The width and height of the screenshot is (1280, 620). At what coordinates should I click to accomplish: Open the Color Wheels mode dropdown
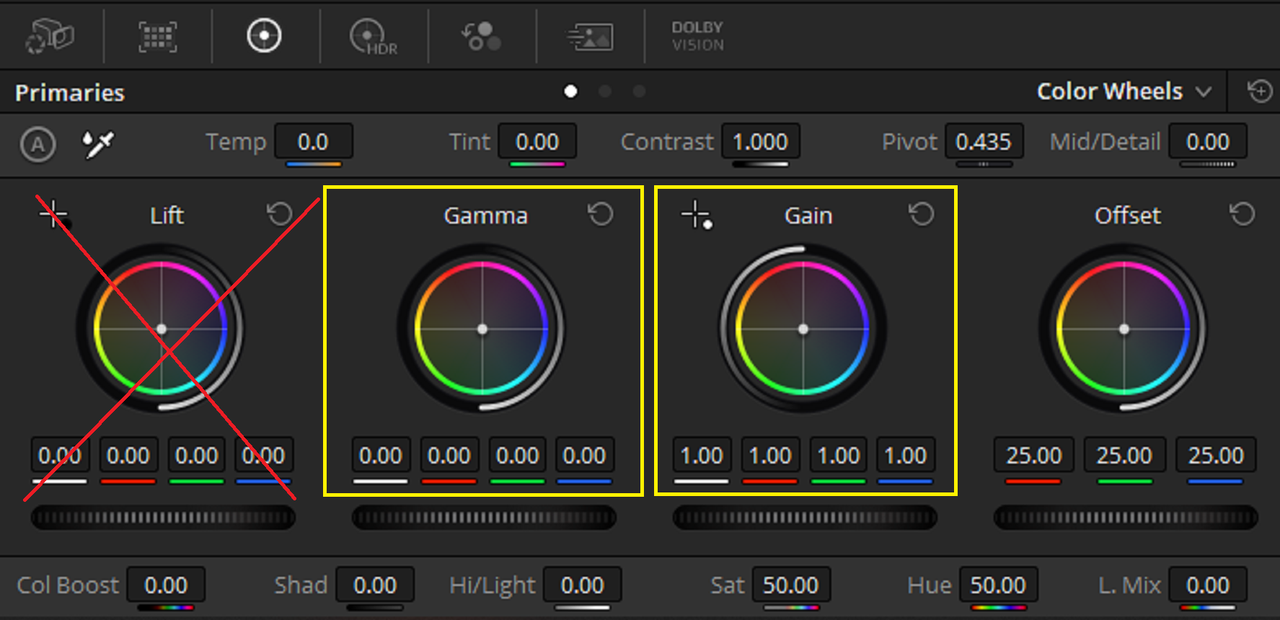[1124, 92]
